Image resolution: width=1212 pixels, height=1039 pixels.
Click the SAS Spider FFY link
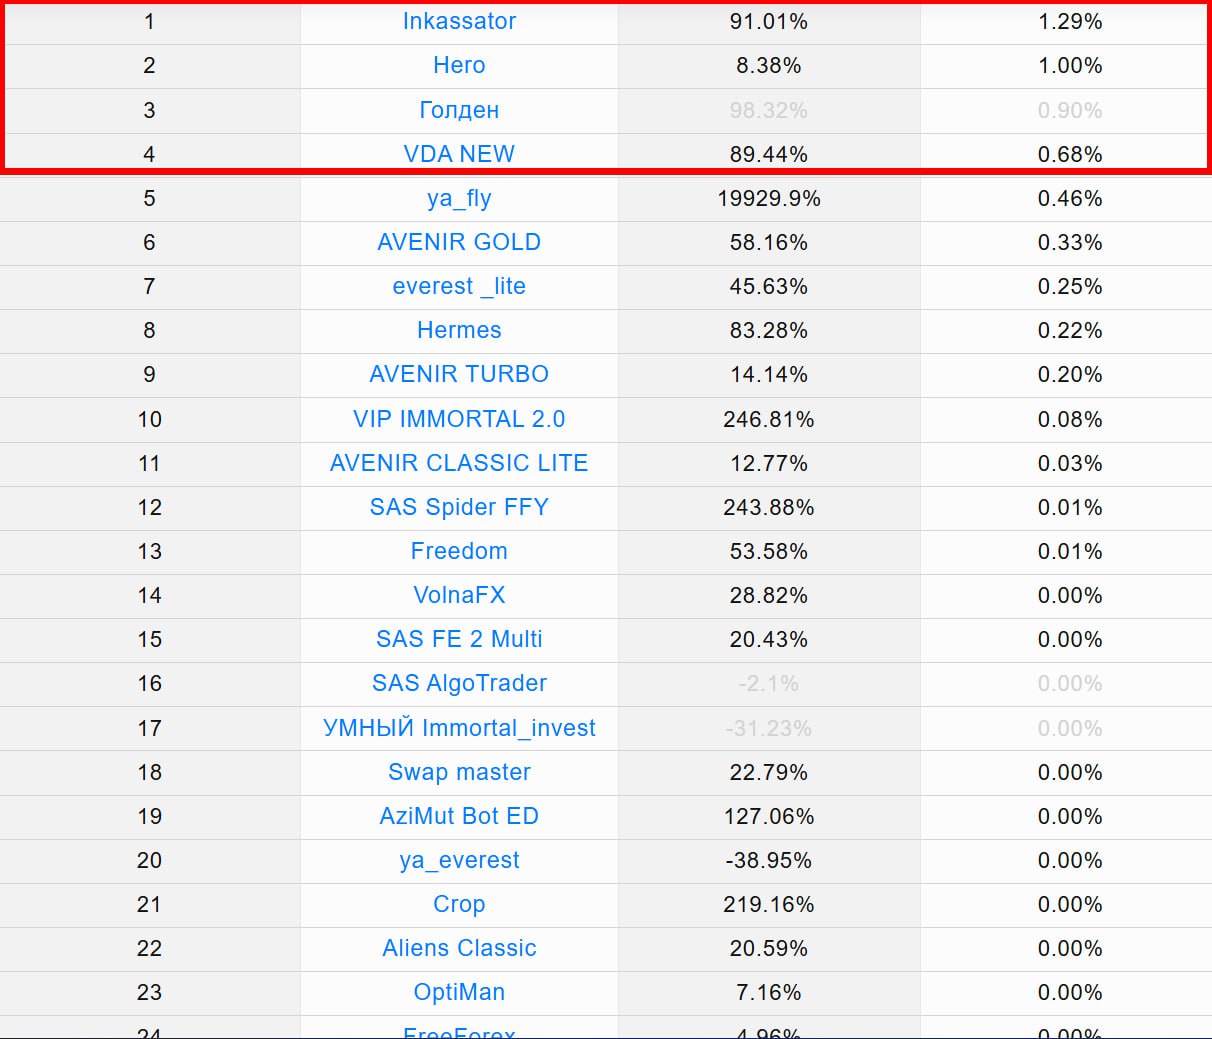(x=459, y=507)
